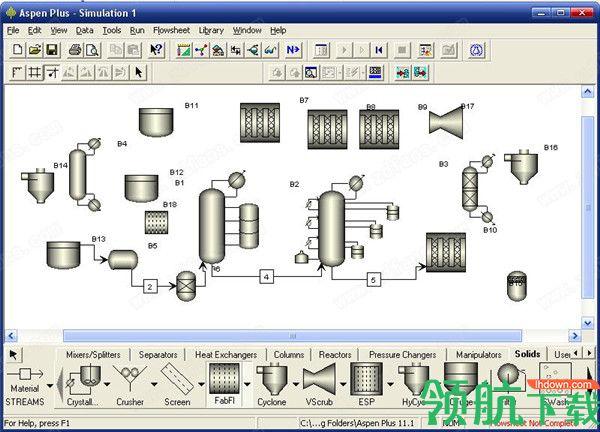Select the B18 fabric filter block
Viewport: 600px width, 432px height.
point(157,222)
